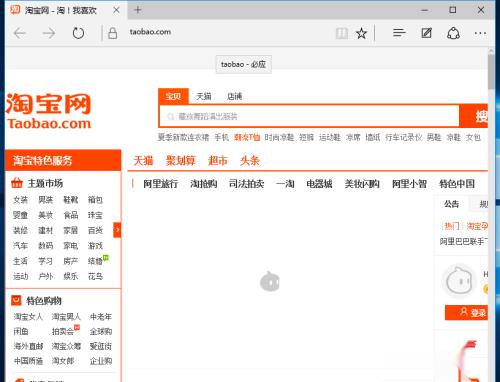Select the 店铺 search tab
The width and height of the screenshot is (500, 382).
click(x=234, y=96)
